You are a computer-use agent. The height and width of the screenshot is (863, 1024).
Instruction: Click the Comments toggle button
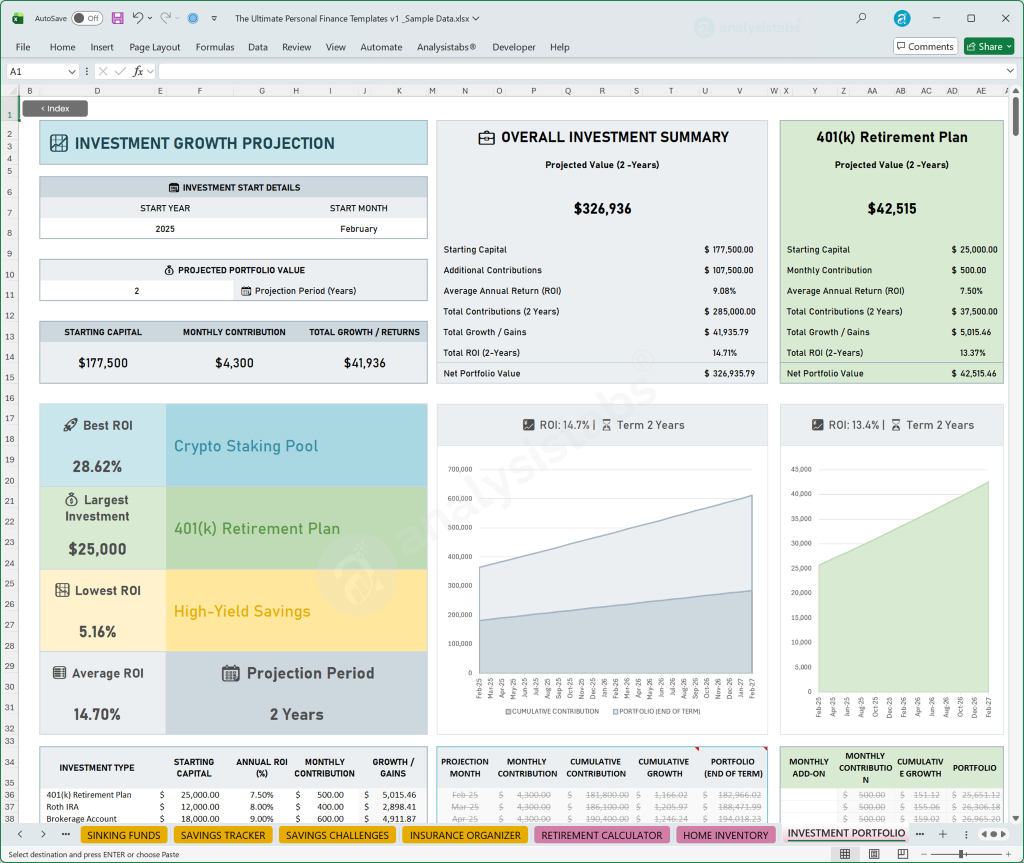tap(924, 46)
